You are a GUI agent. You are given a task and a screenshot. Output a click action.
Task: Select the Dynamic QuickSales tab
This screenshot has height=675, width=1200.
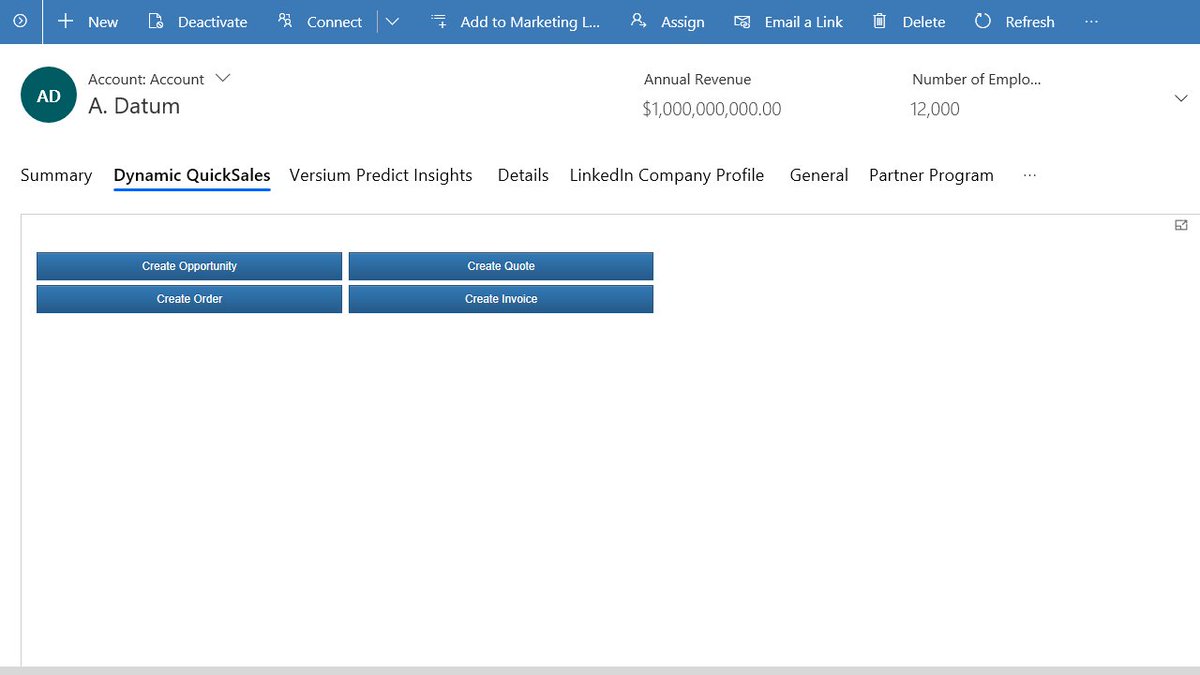192,175
